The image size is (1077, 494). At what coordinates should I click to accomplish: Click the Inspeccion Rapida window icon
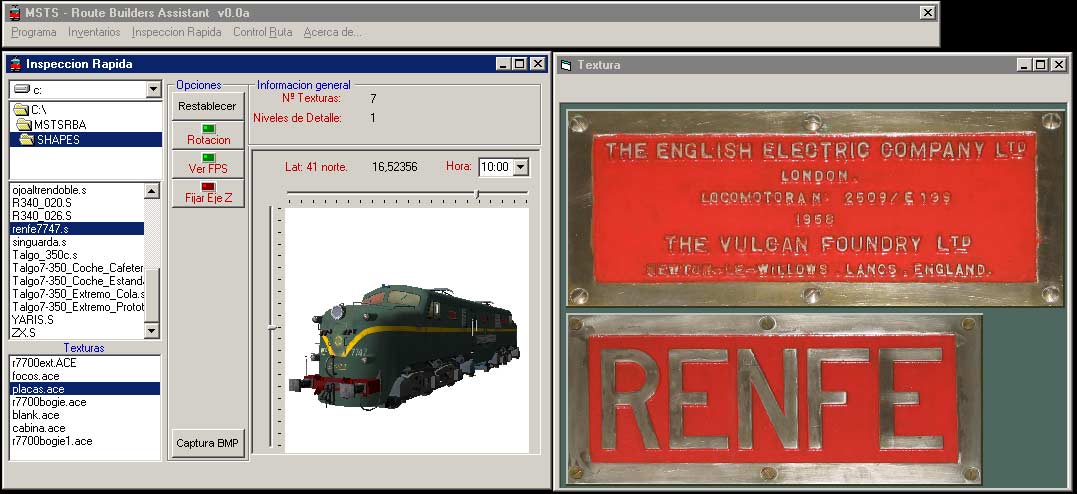15,64
